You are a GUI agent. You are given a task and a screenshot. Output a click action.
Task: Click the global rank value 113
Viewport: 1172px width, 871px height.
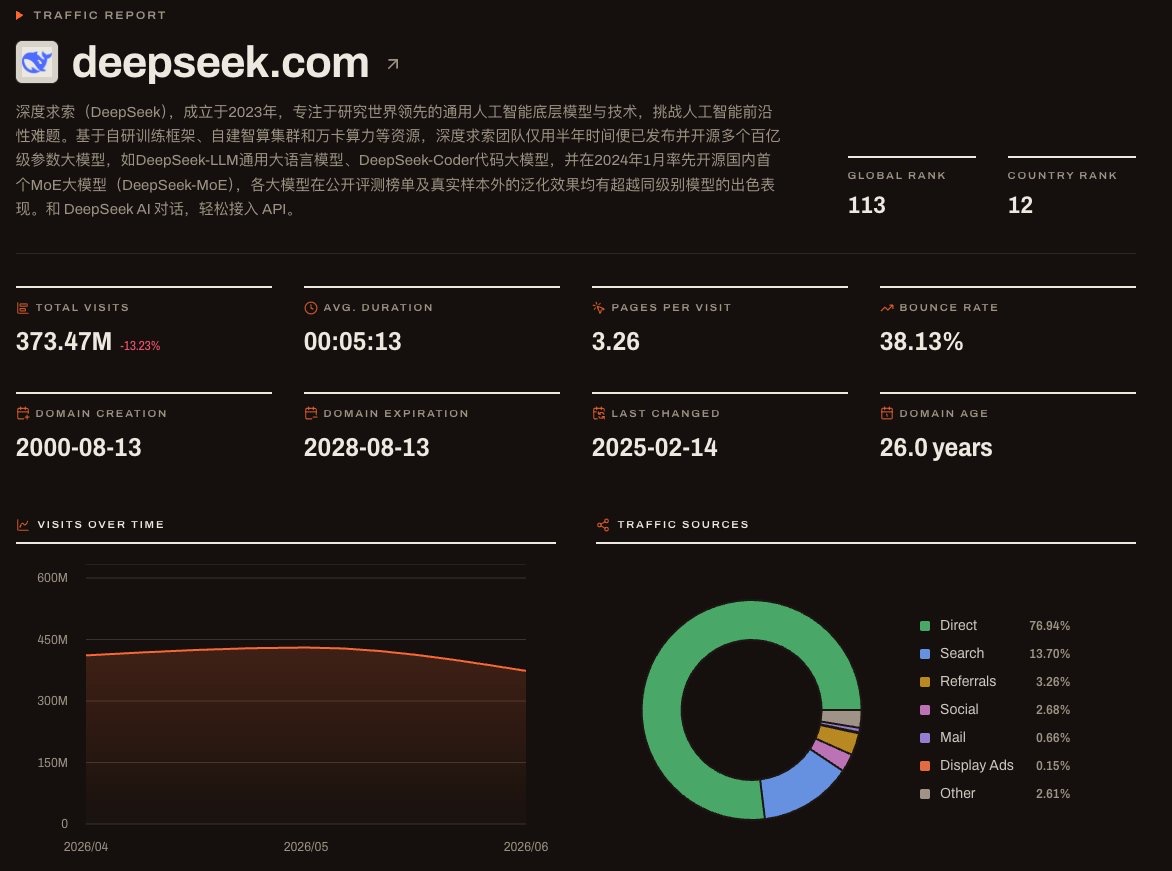pyautogui.click(x=866, y=205)
